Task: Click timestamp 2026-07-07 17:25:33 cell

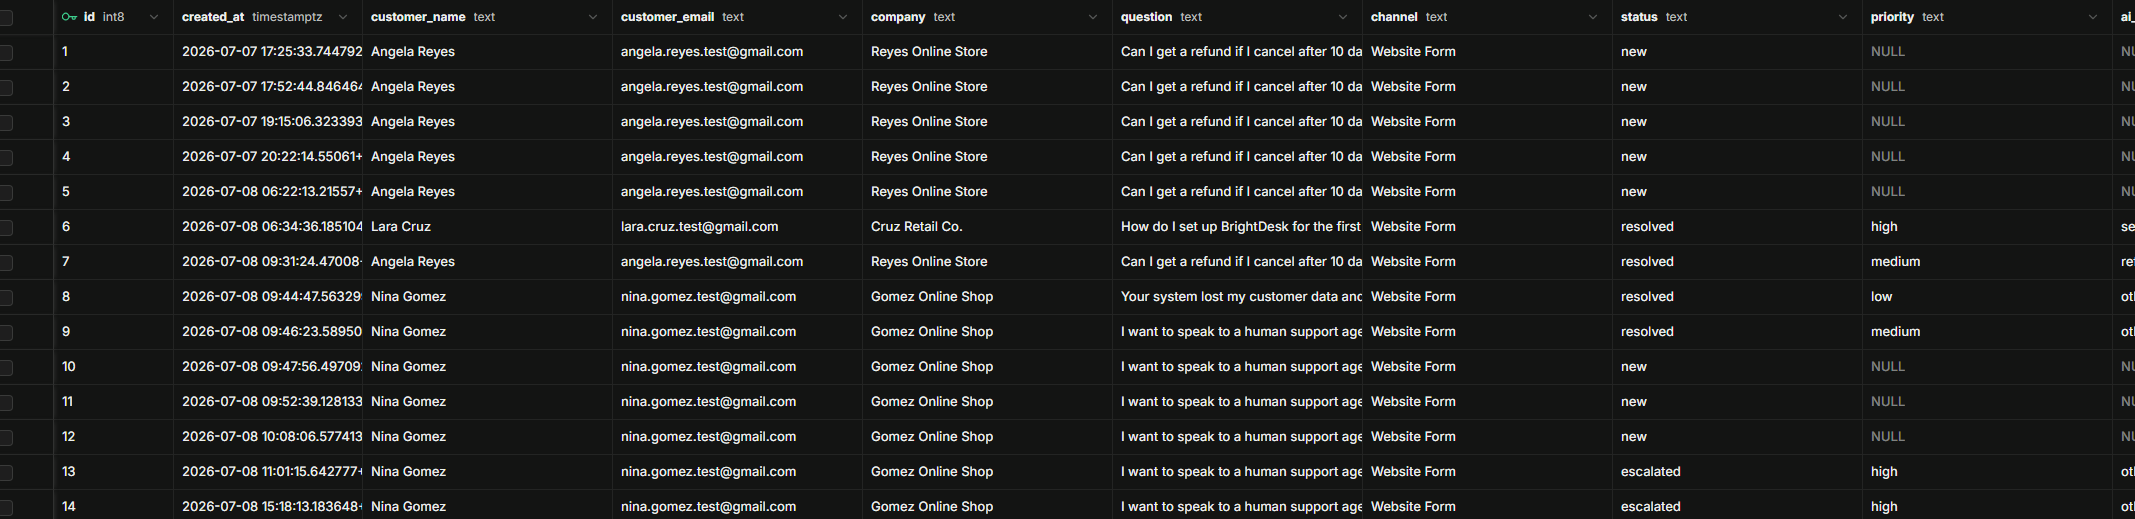Action: tap(268, 52)
